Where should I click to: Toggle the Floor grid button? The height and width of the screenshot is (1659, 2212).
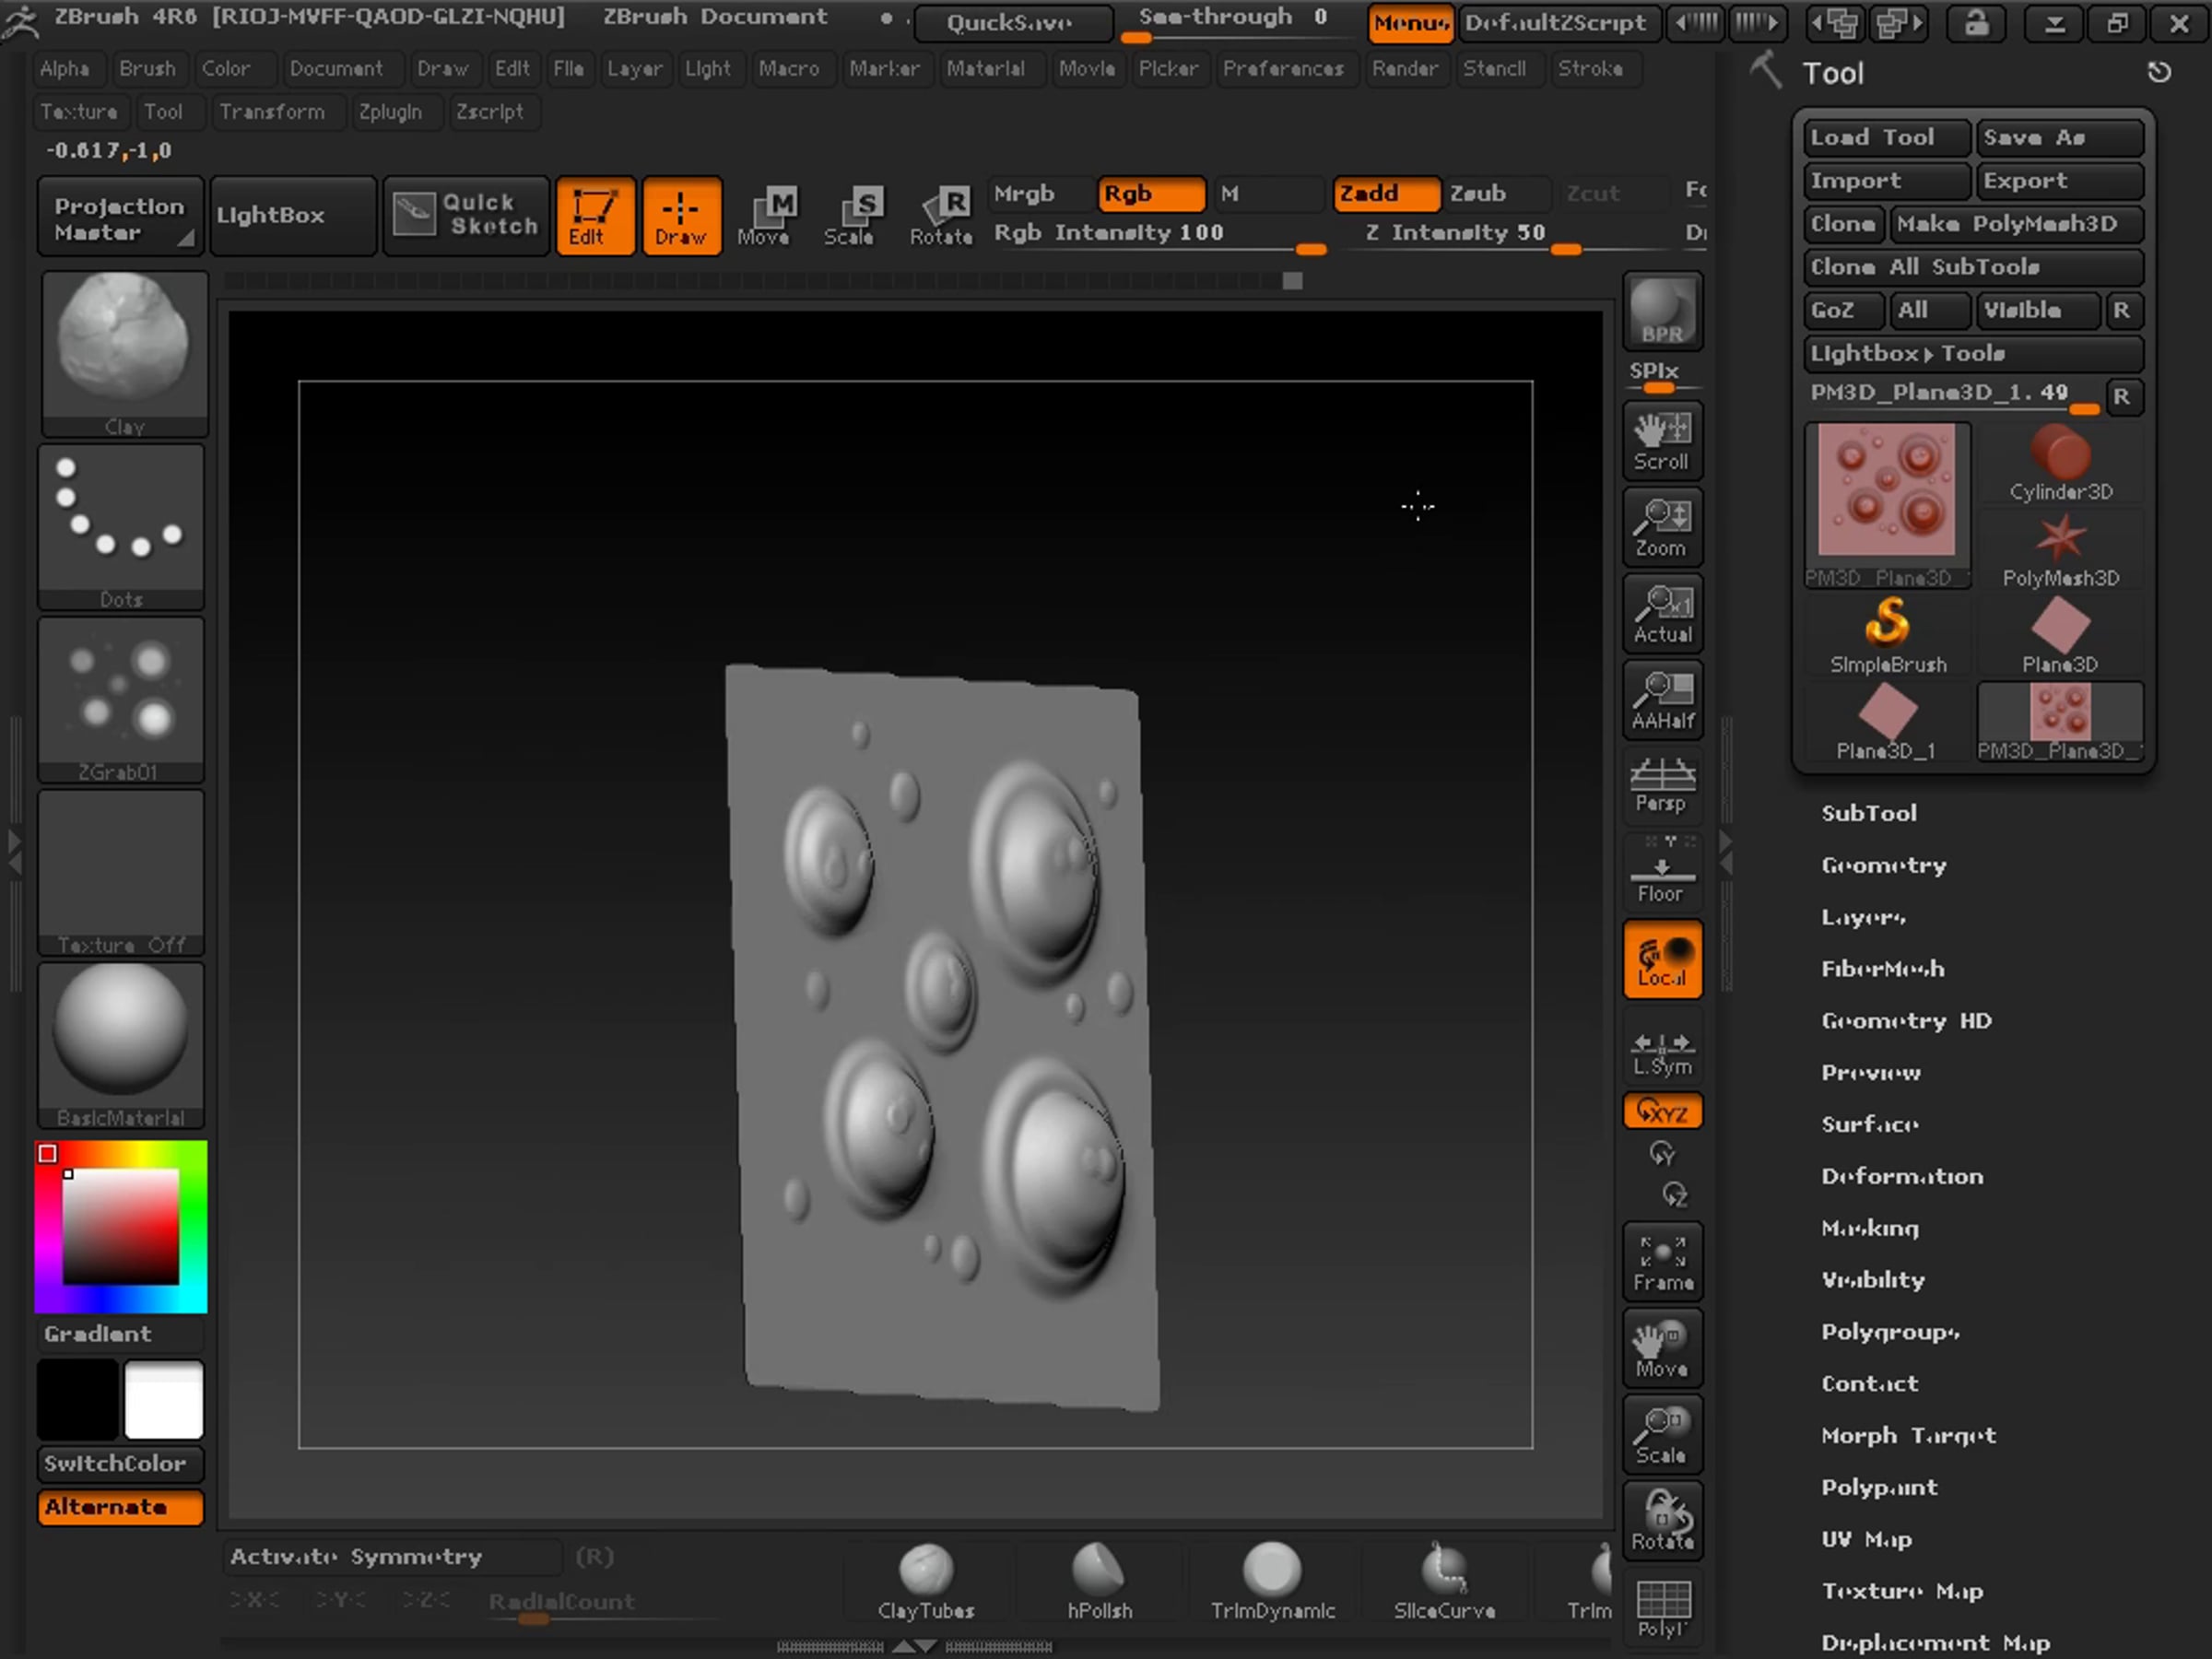tap(1661, 872)
